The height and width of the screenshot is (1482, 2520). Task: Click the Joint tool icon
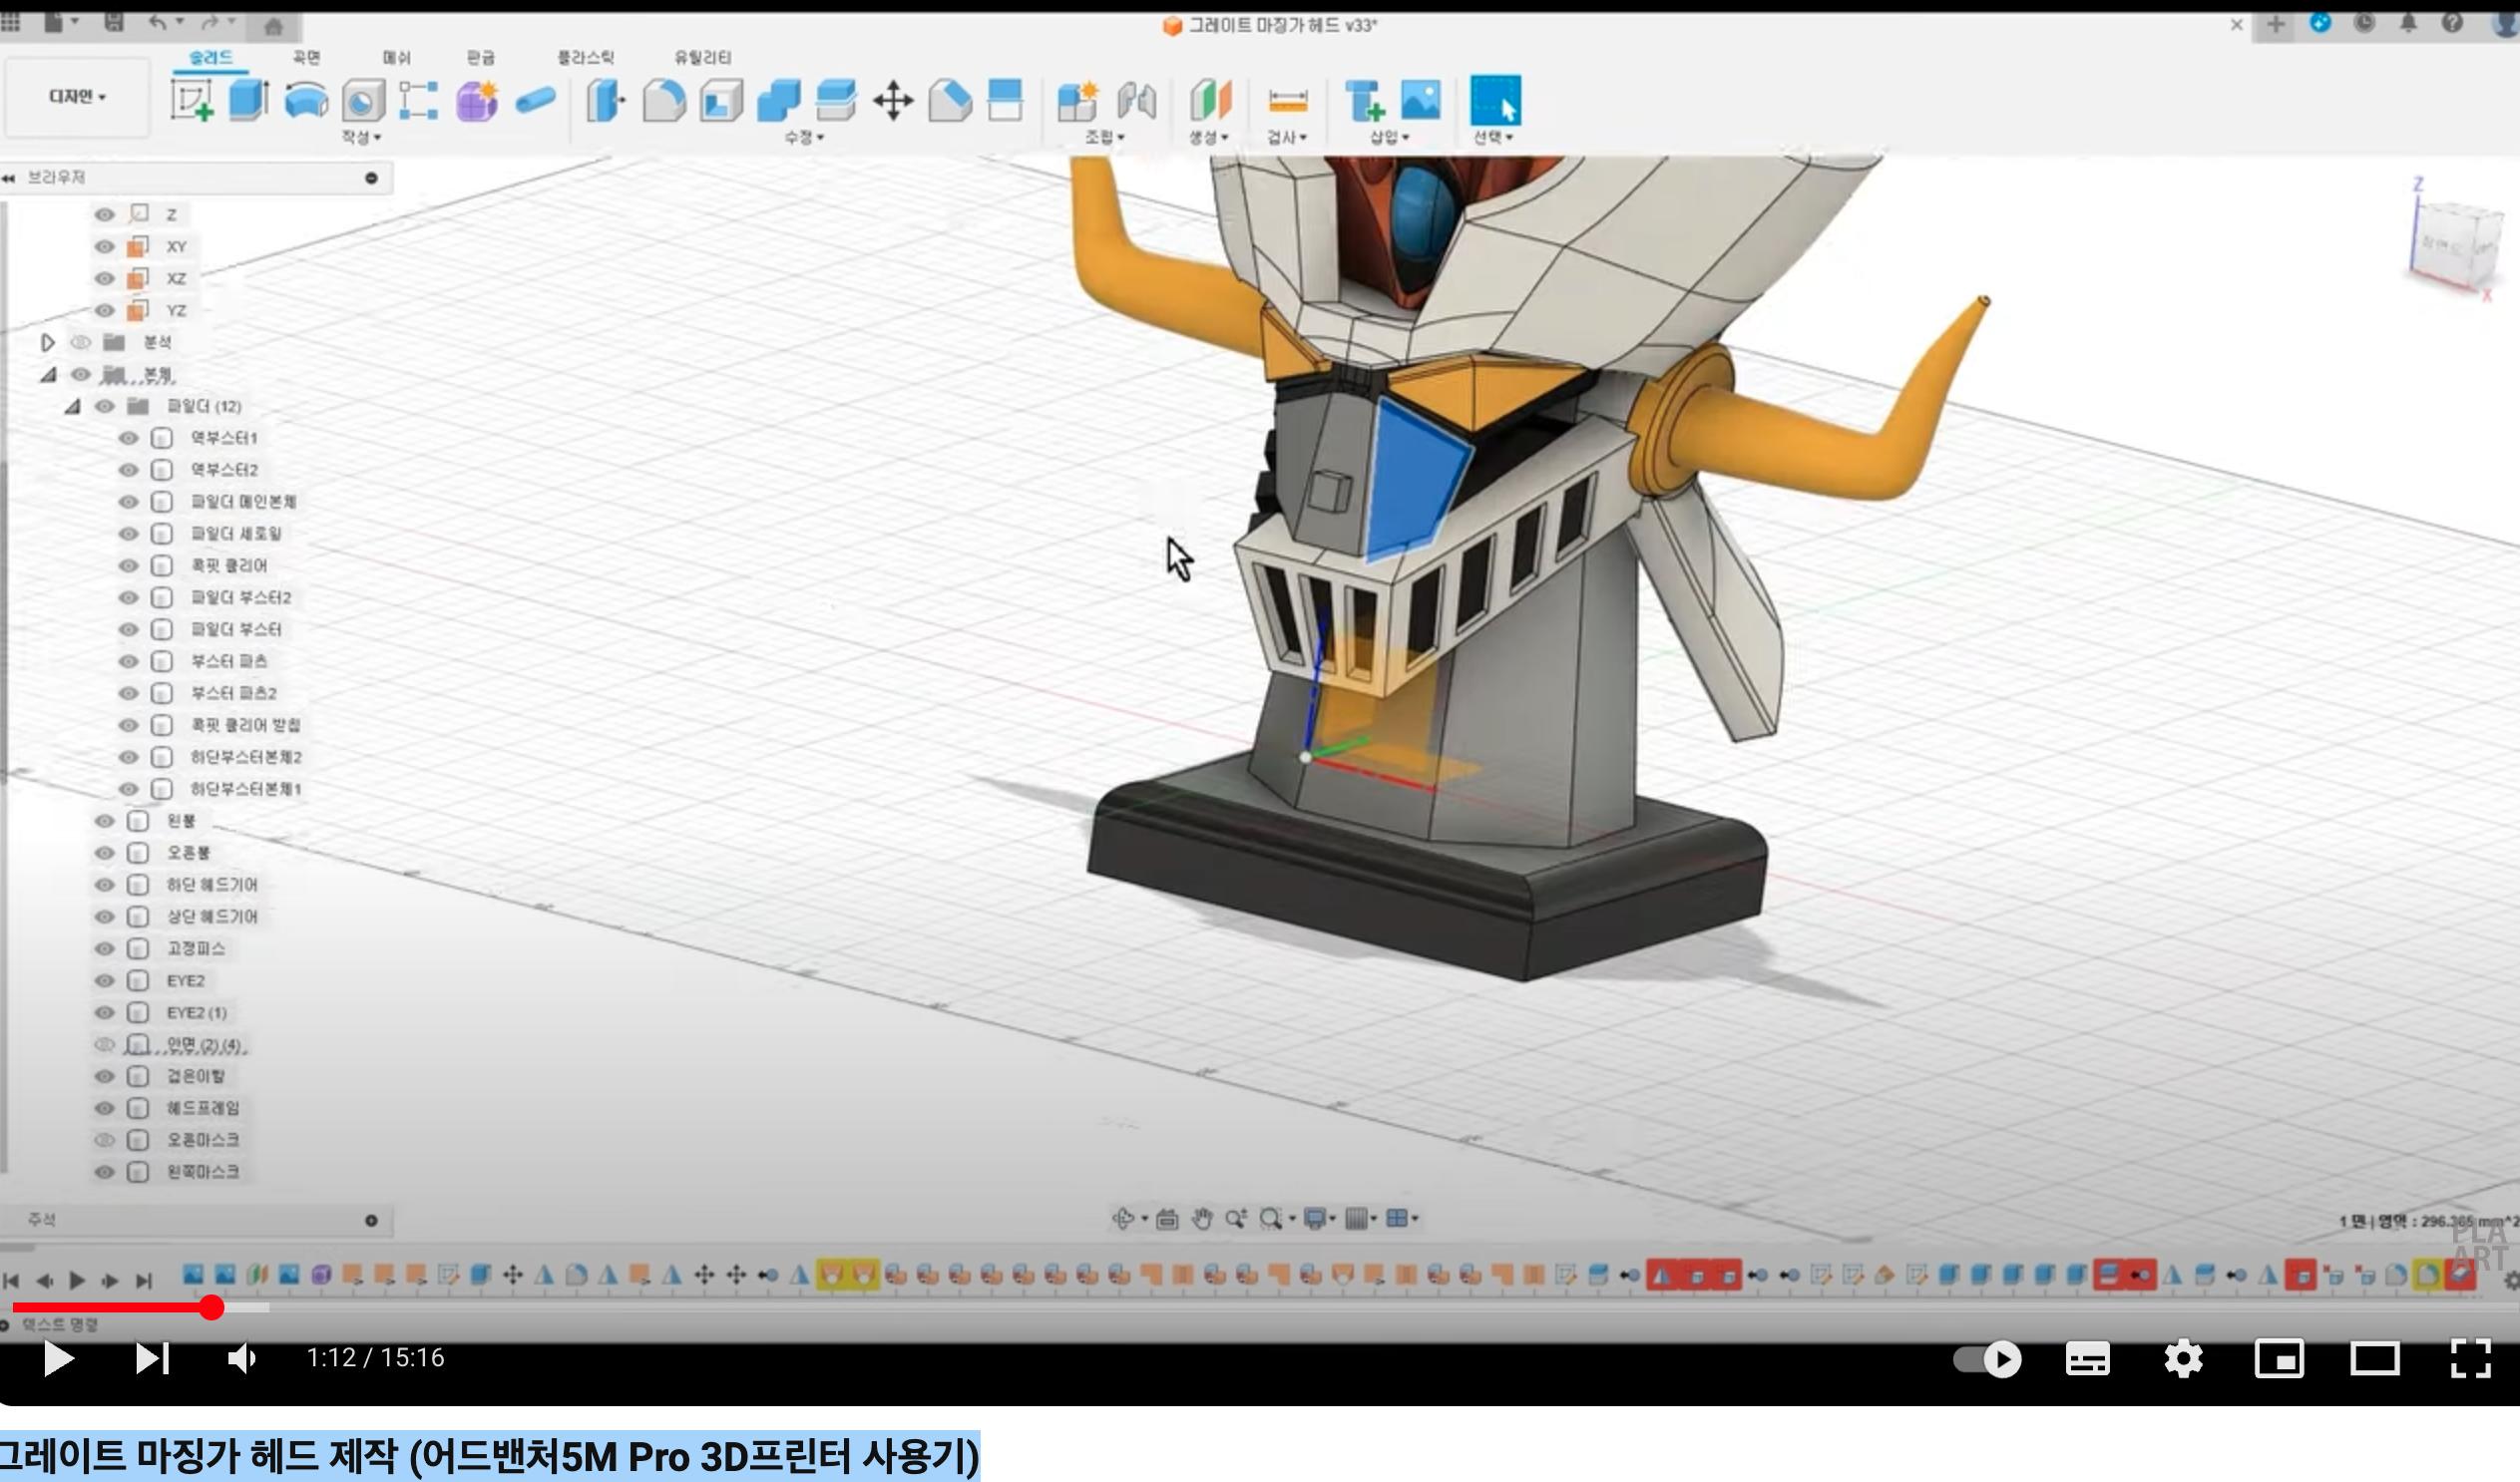1136,100
